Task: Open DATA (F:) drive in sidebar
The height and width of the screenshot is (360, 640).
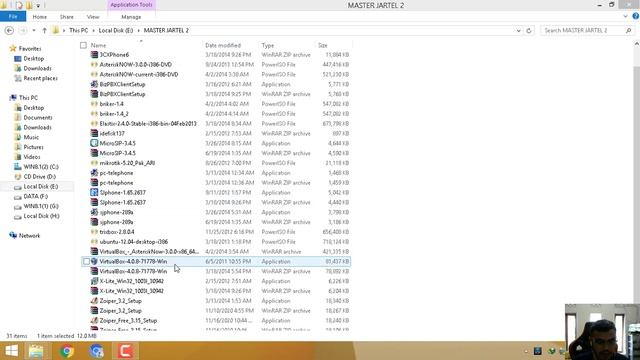Action: pyautogui.click(x=36, y=196)
